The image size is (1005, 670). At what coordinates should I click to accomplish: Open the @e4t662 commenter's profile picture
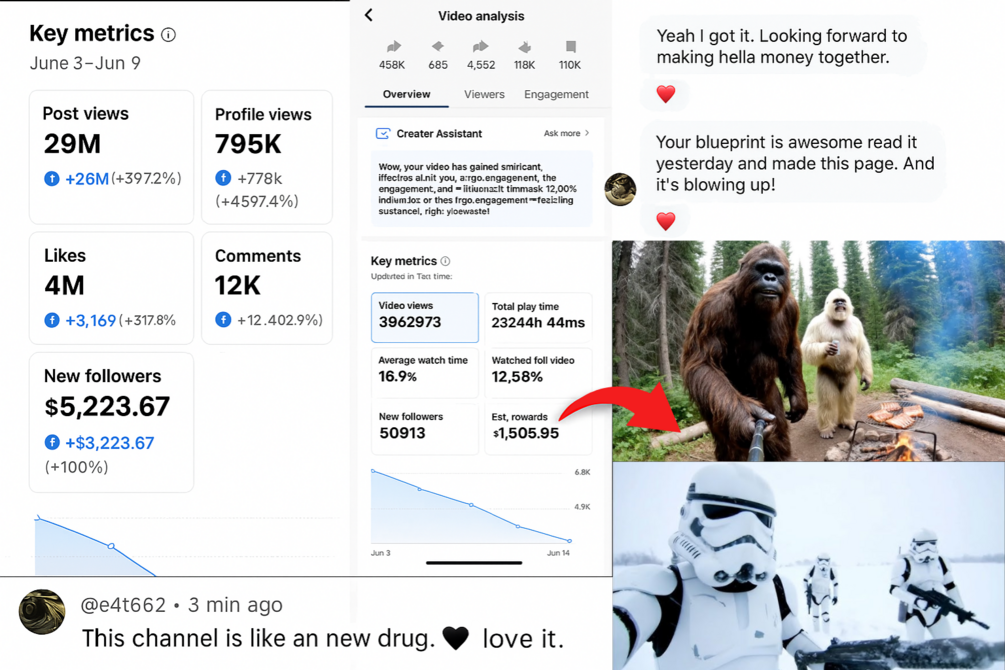[42, 612]
